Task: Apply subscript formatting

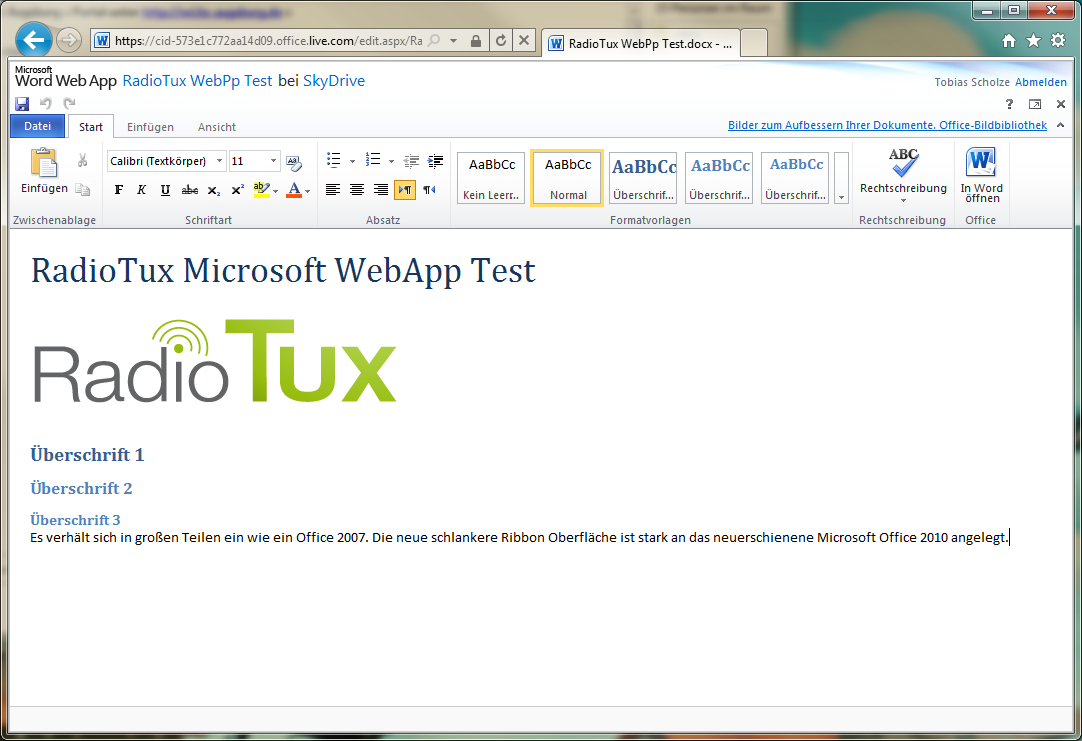Action: point(214,190)
